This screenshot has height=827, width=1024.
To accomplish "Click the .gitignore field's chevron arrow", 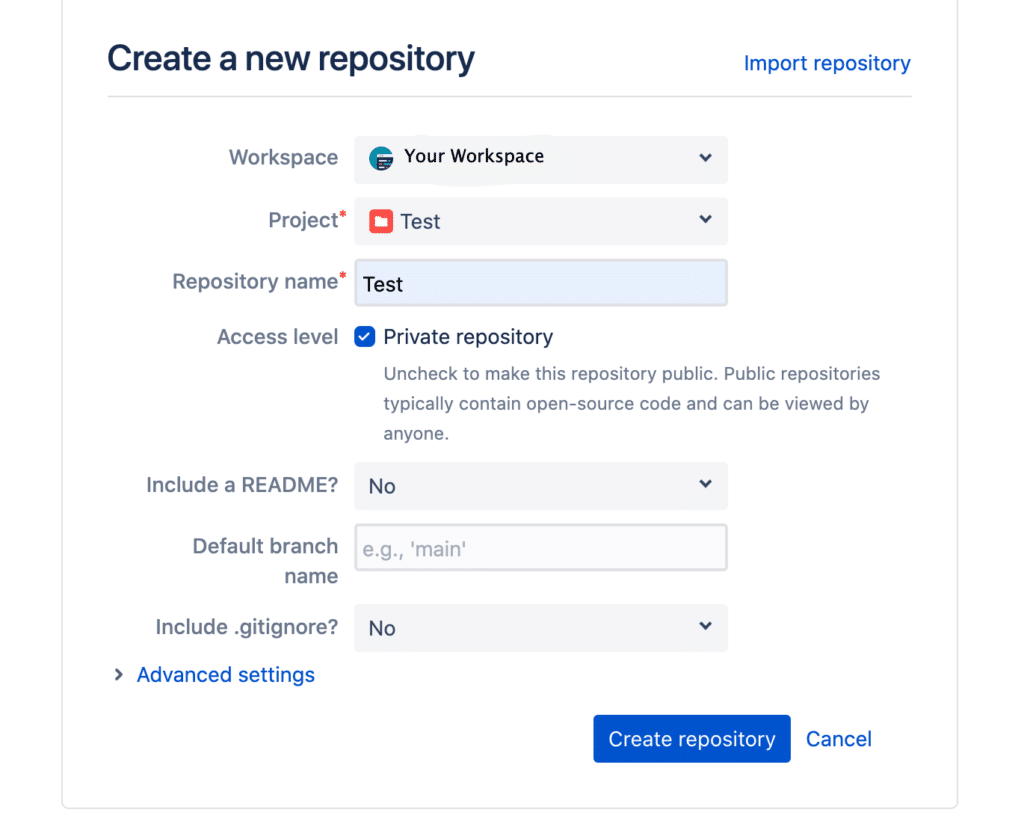I will (705, 627).
